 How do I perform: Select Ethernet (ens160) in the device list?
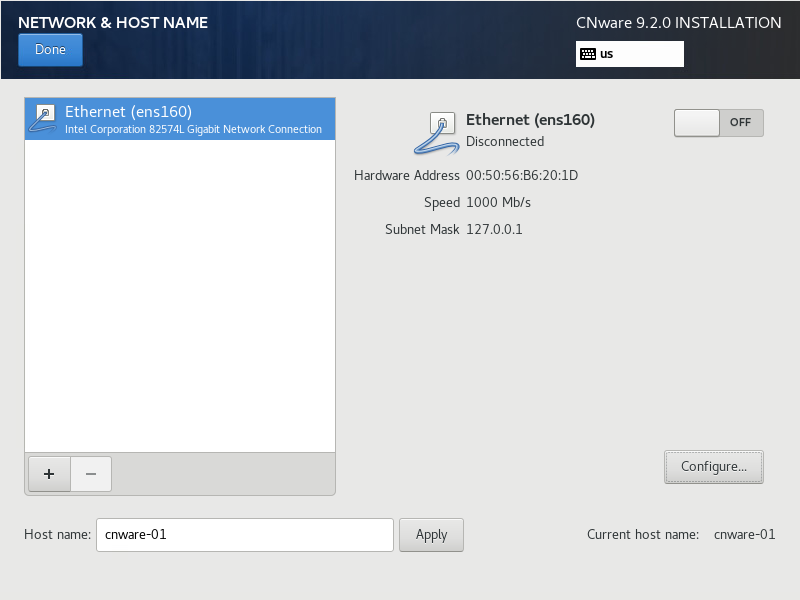180,119
